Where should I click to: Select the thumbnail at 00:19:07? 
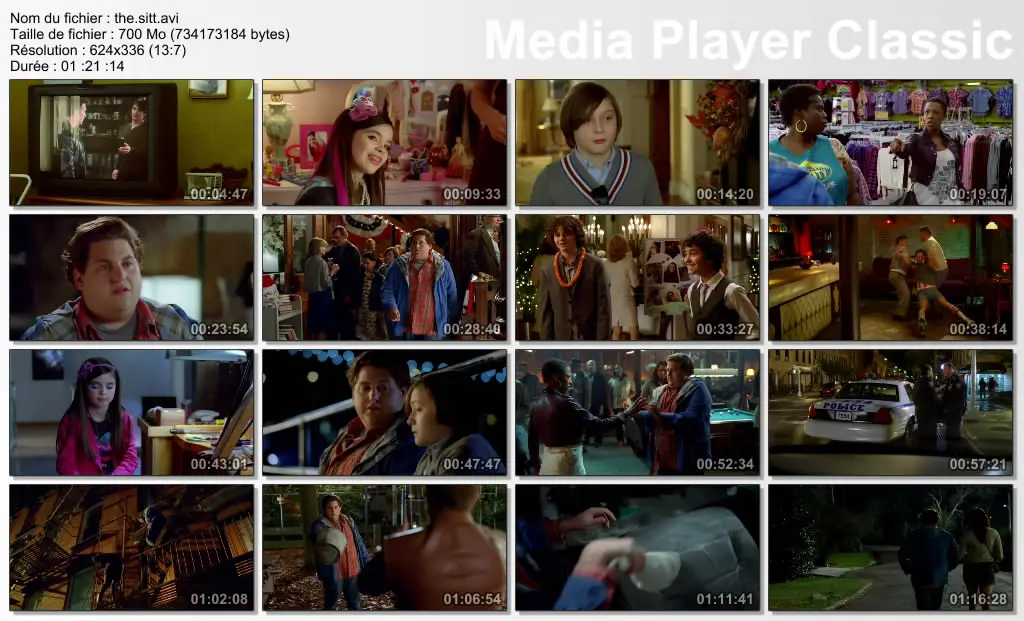[x=890, y=142]
